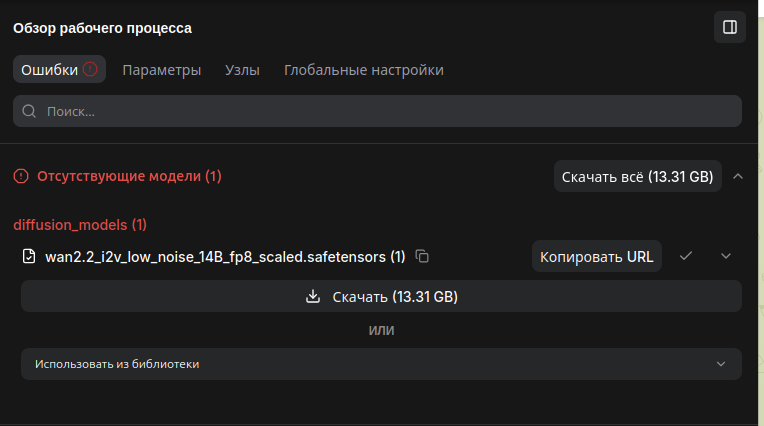764x426 pixels.
Task: Download the model with Скачать (13.31 GB)
Action: click(x=381, y=296)
